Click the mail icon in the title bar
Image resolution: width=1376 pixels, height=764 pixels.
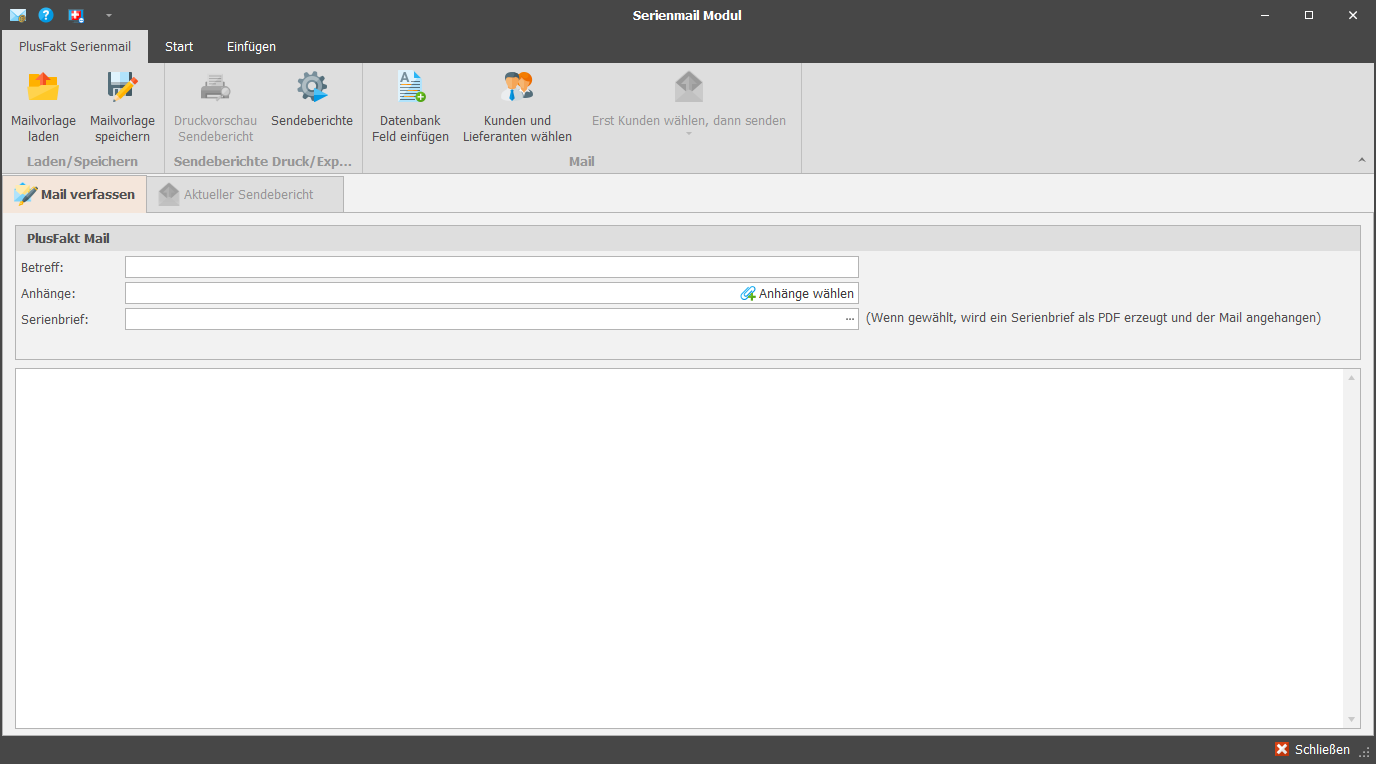click(18, 15)
